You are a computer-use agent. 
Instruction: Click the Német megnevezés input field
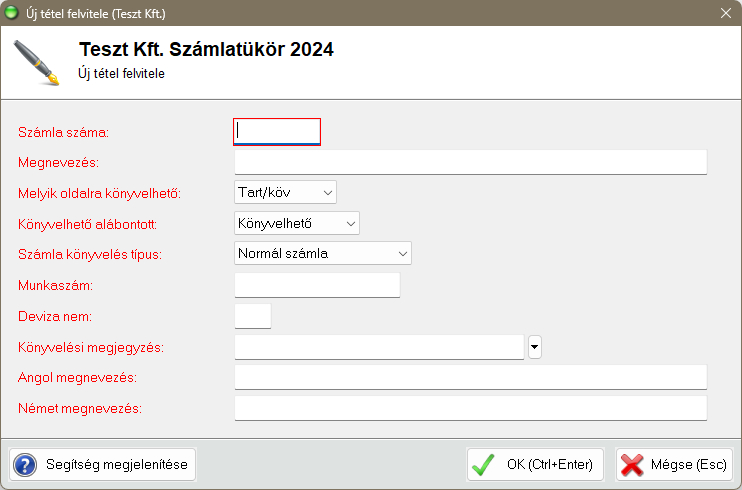(470, 408)
